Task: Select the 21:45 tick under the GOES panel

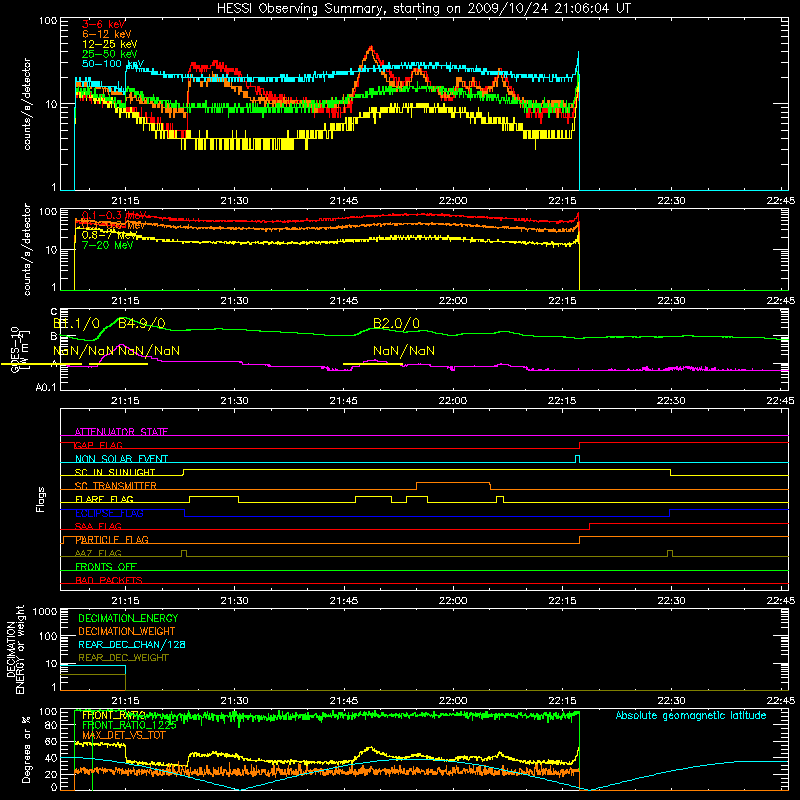Action: [x=343, y=401]
